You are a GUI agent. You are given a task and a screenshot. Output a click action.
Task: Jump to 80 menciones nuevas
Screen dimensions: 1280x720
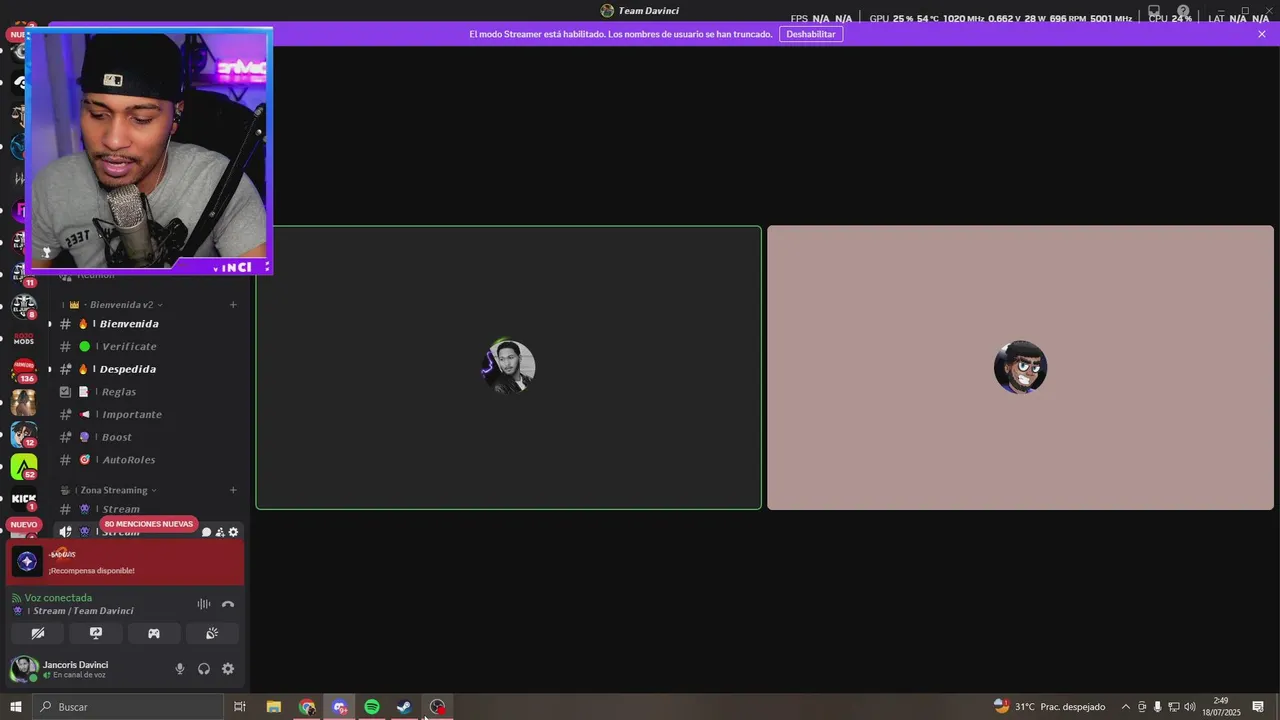(149, 524)
